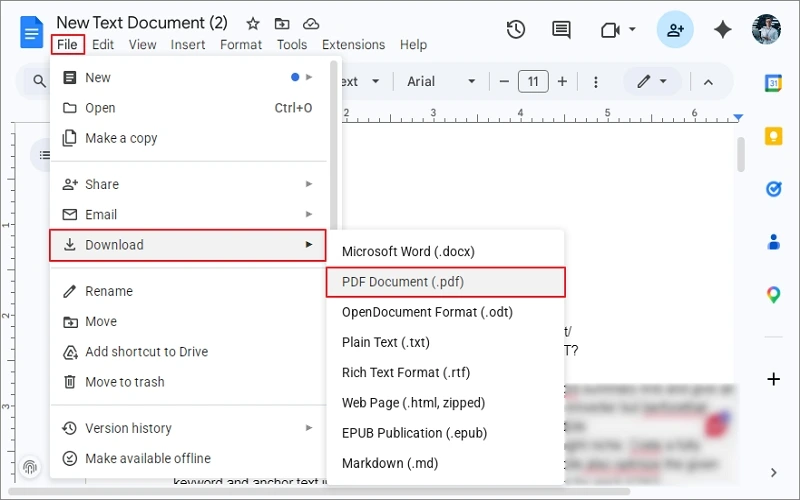Download as EPUB Publication (.epub)
The image size is (800, 500).
click(445, 433)
